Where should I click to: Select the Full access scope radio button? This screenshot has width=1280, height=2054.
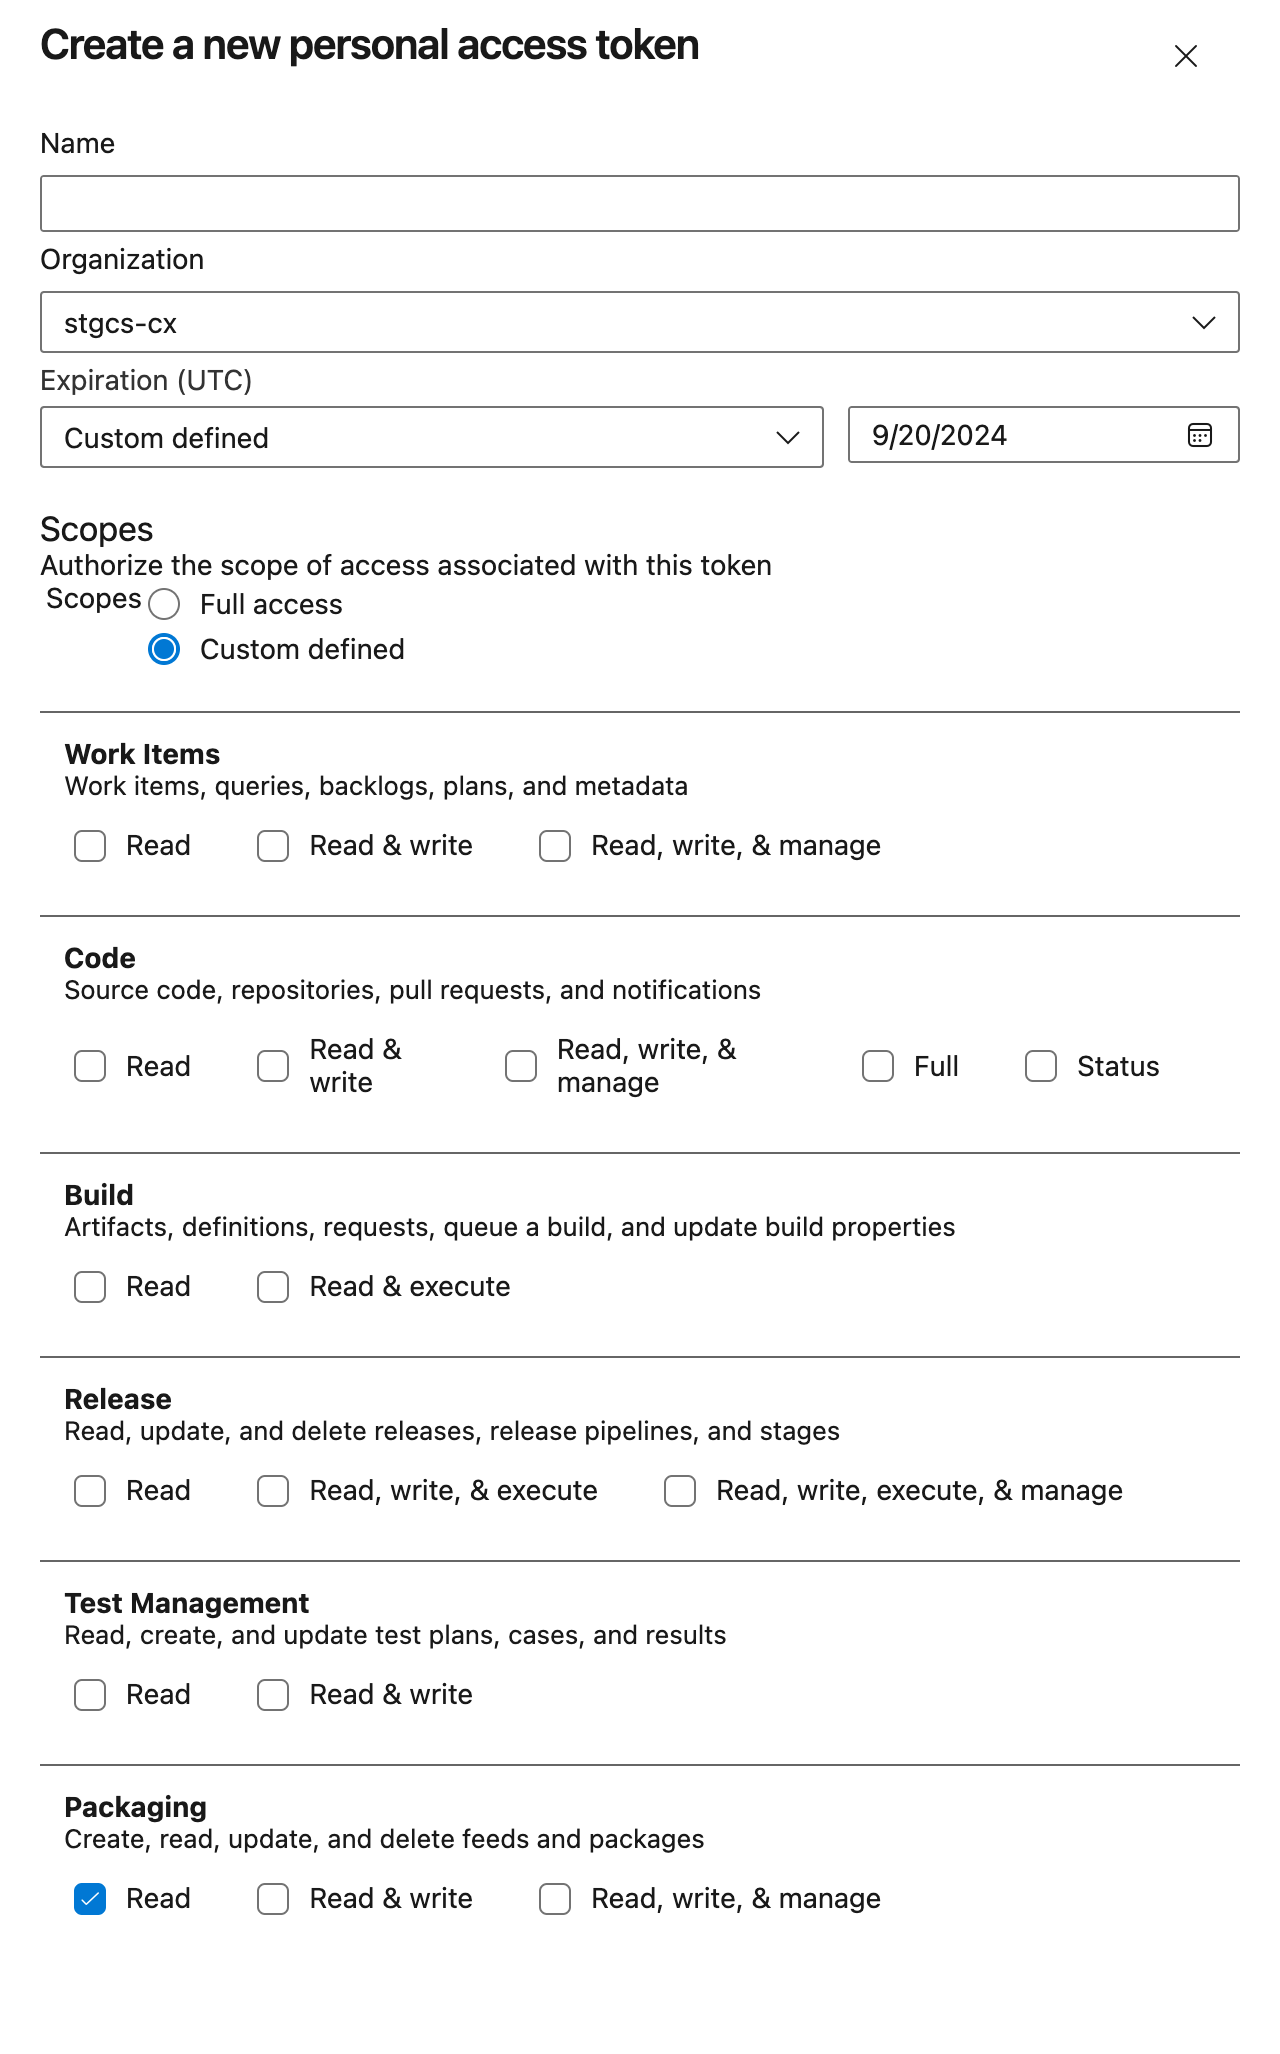(x=164, y=604)
